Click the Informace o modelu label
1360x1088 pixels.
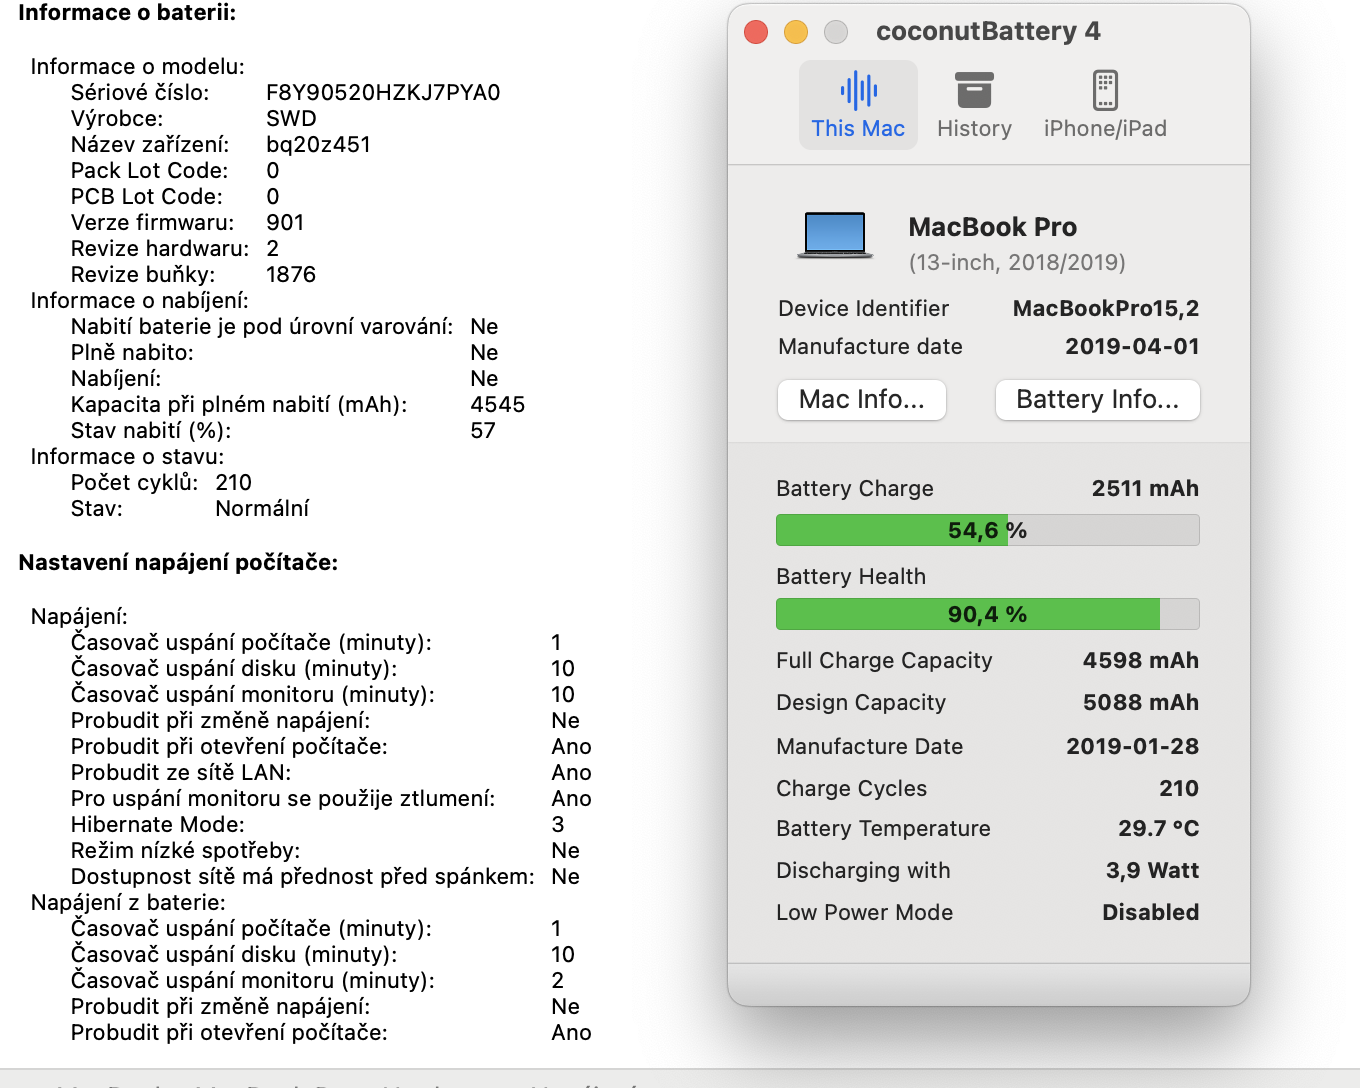point(138,66)
